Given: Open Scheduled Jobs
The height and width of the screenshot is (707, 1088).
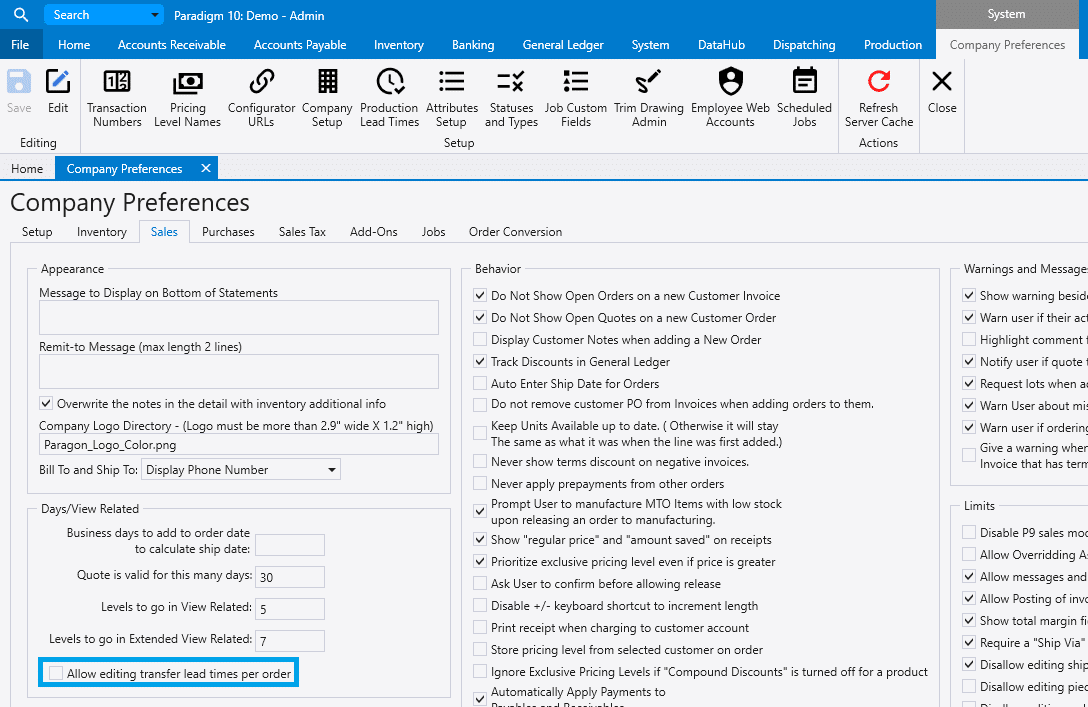Looking at the screenshot, I should 804,98.
